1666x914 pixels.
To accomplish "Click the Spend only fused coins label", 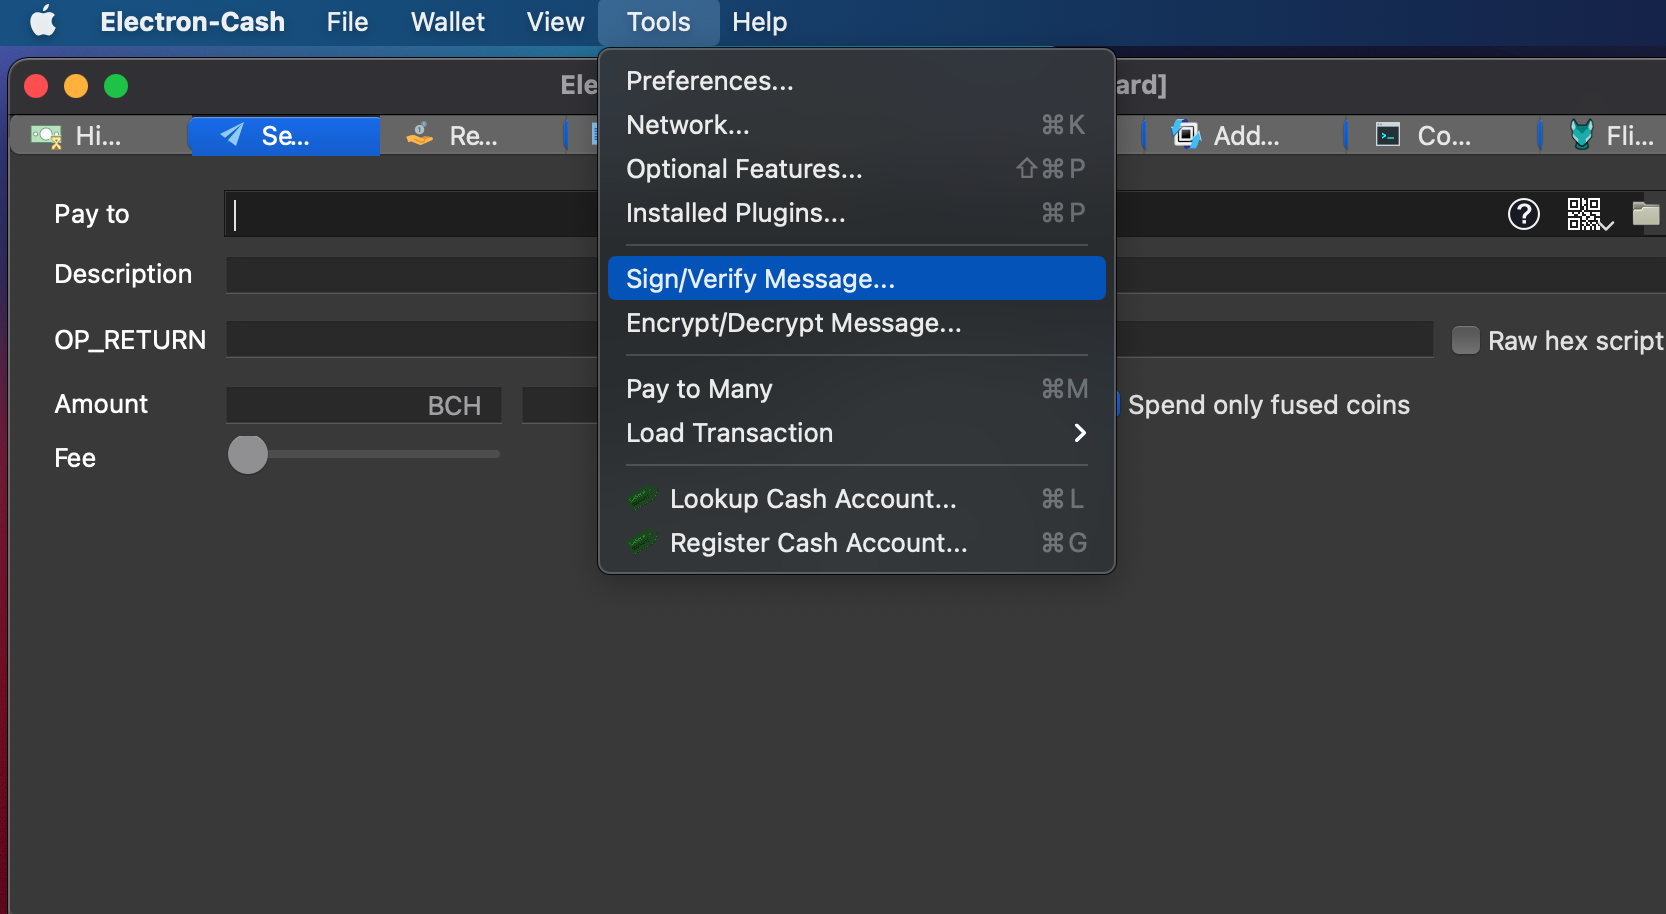I will (x=1269, y=405).
